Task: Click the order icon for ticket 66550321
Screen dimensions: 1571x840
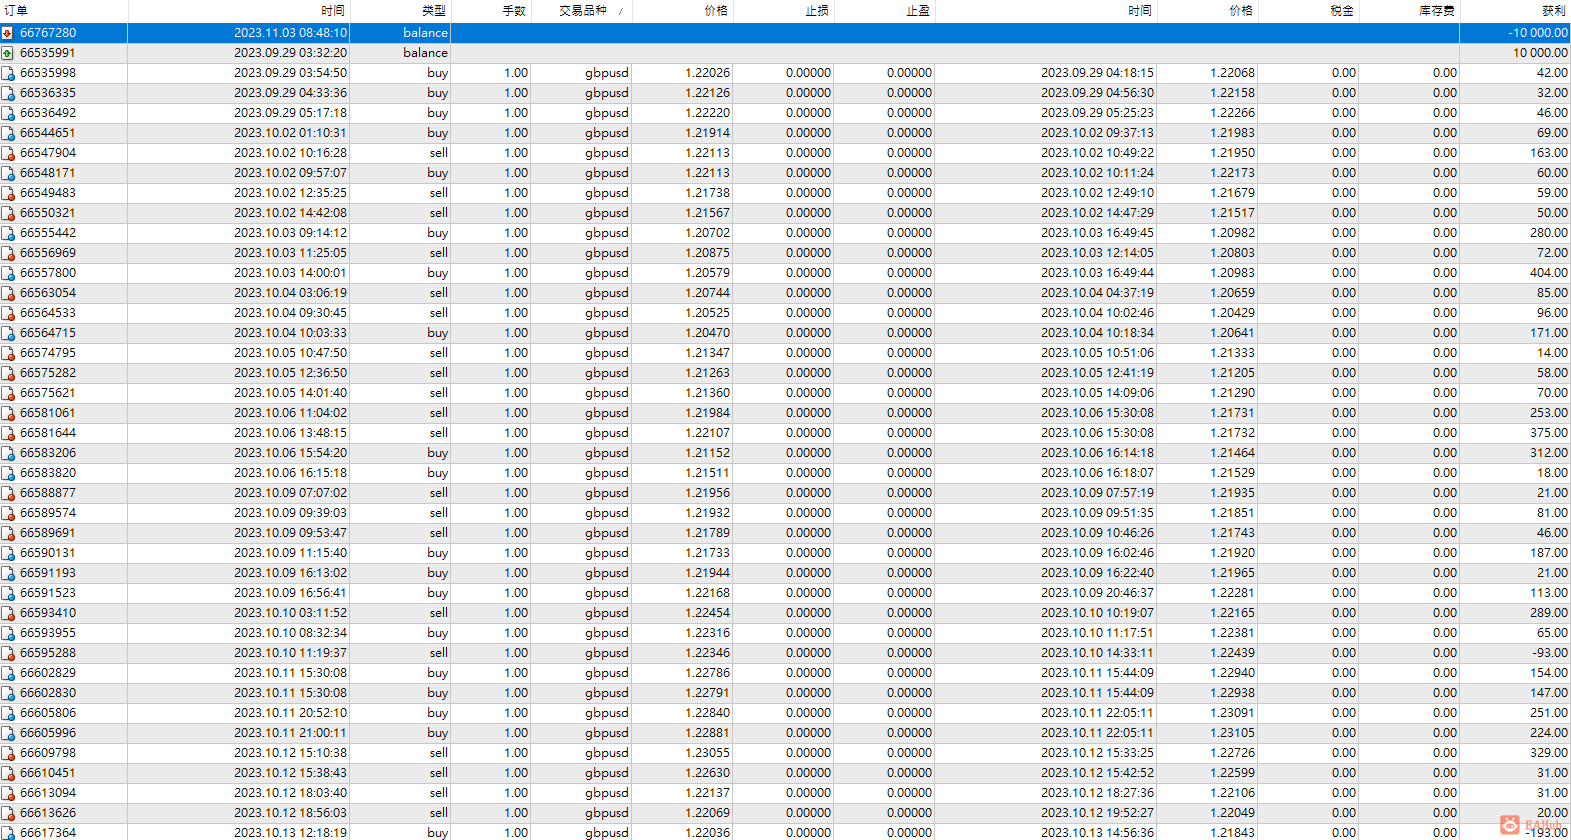Action: (x=7, y=213)
